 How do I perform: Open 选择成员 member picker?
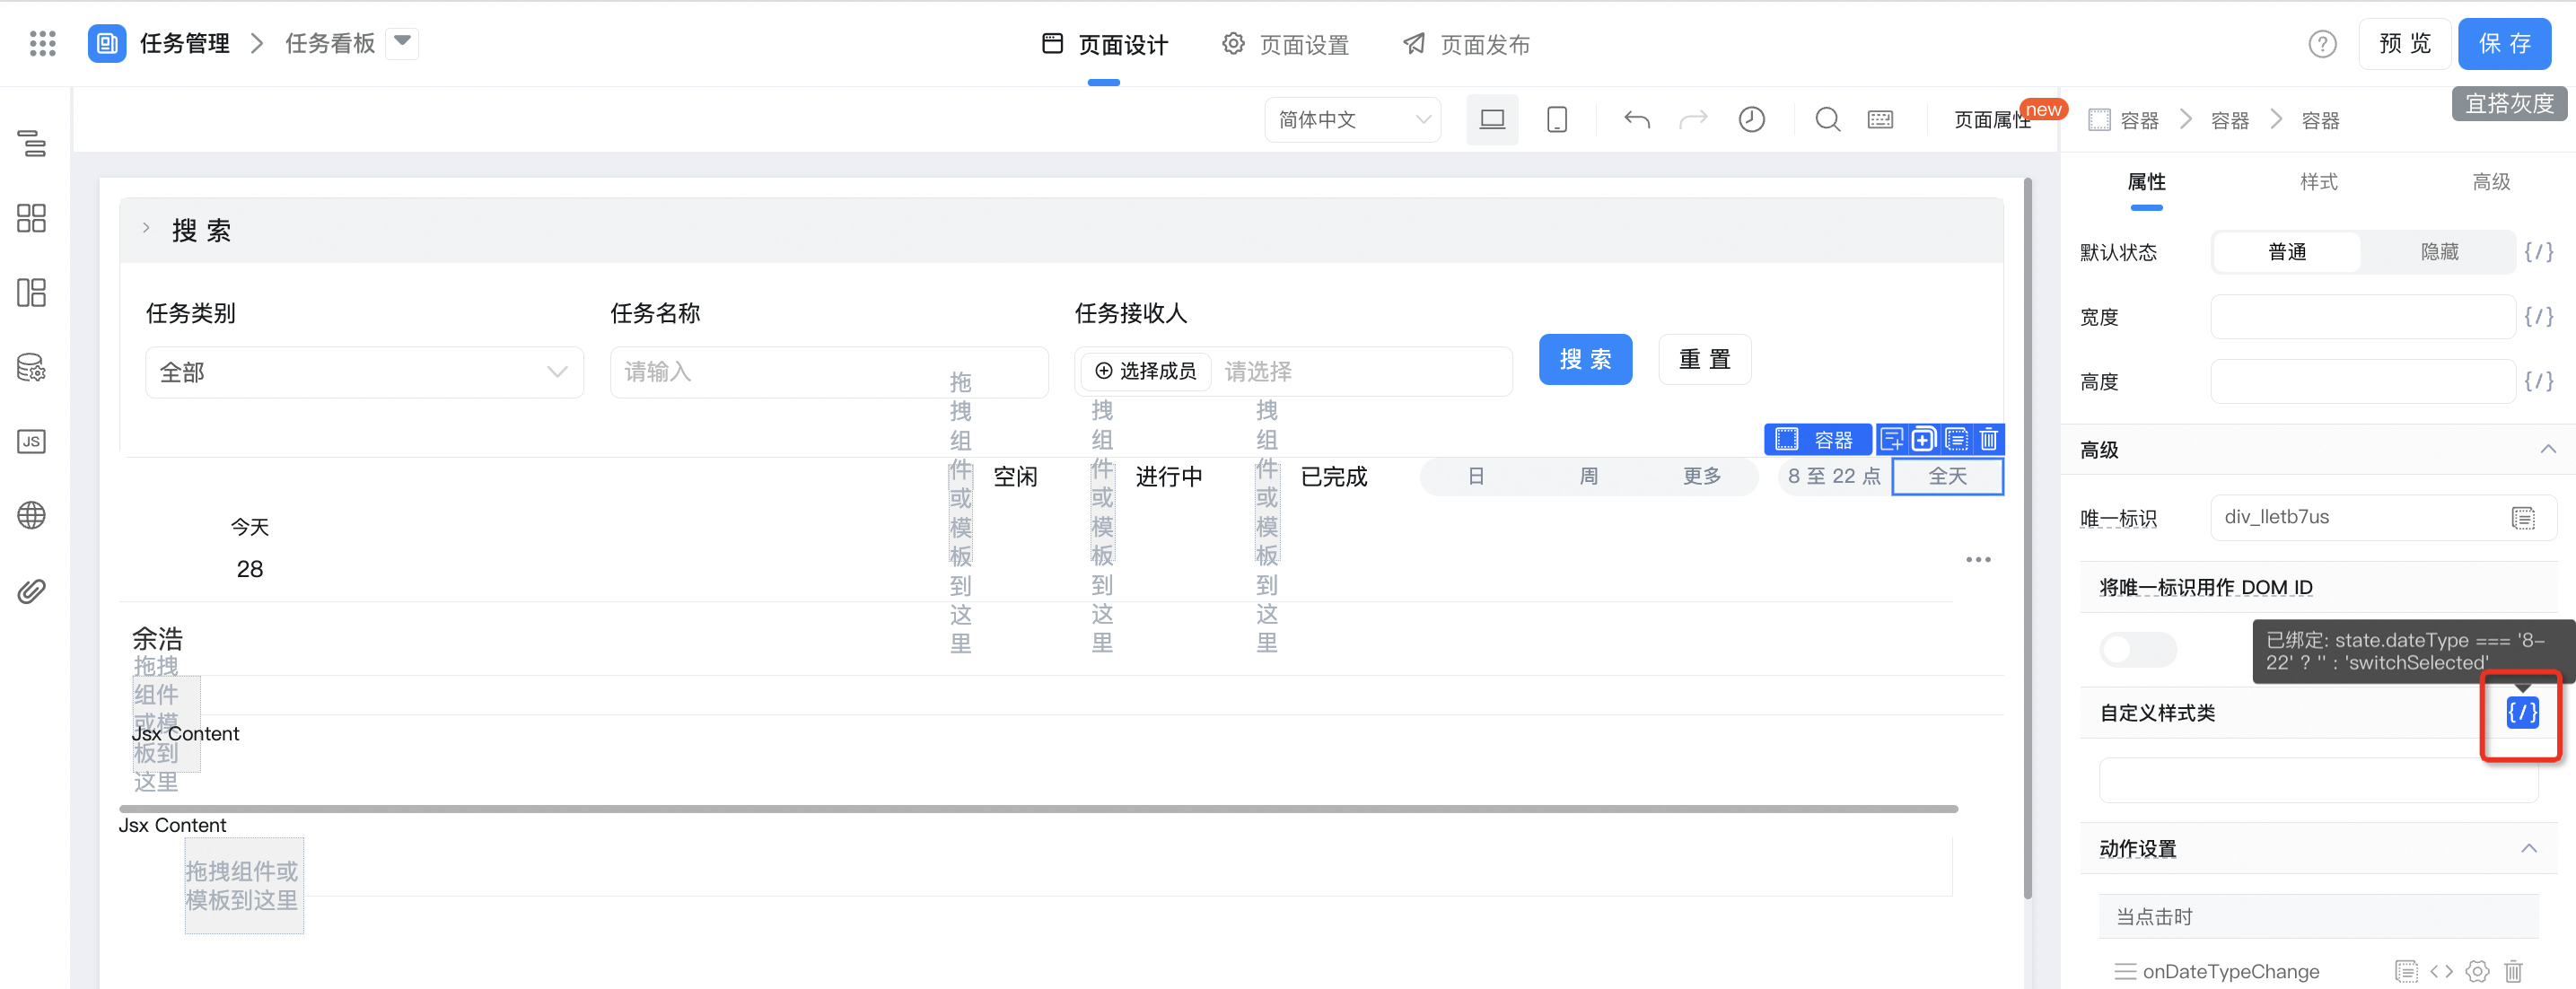pyautogui.click(x=1146, y=371)
